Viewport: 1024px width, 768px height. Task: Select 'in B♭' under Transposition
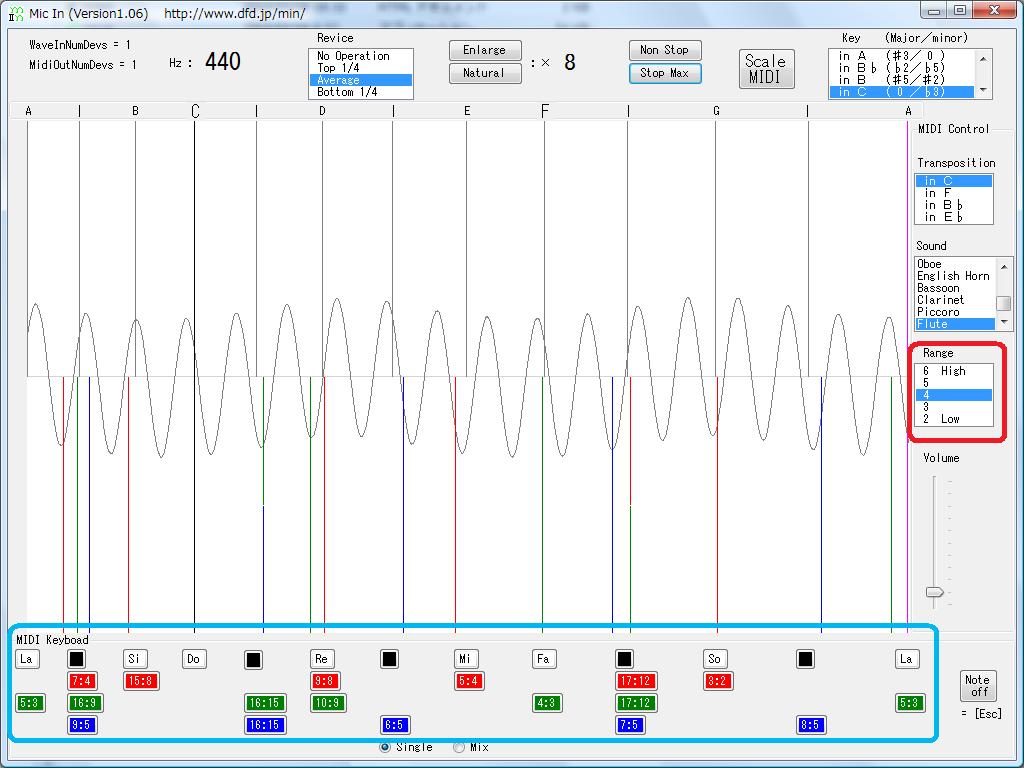click(x=954, y=205)
